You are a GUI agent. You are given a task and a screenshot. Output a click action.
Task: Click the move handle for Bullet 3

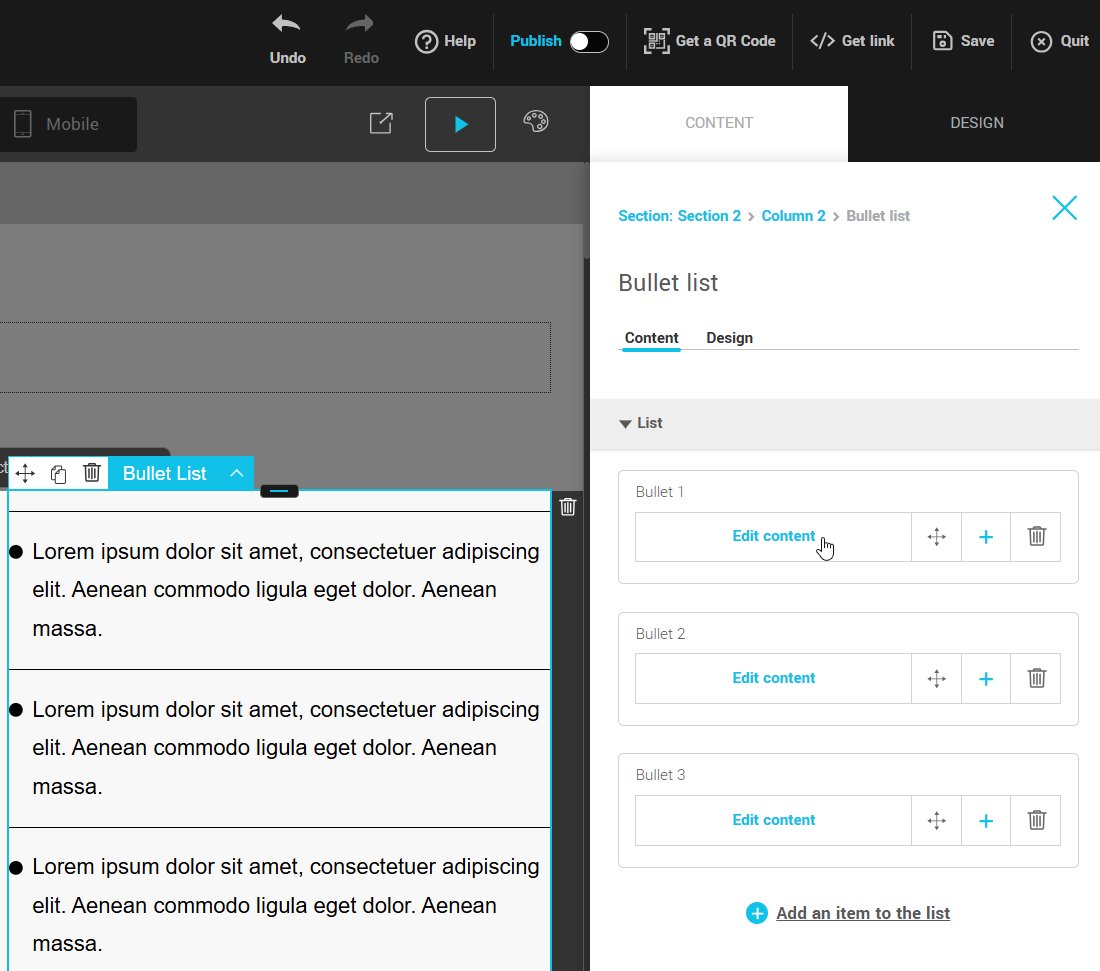coord(936,821)
